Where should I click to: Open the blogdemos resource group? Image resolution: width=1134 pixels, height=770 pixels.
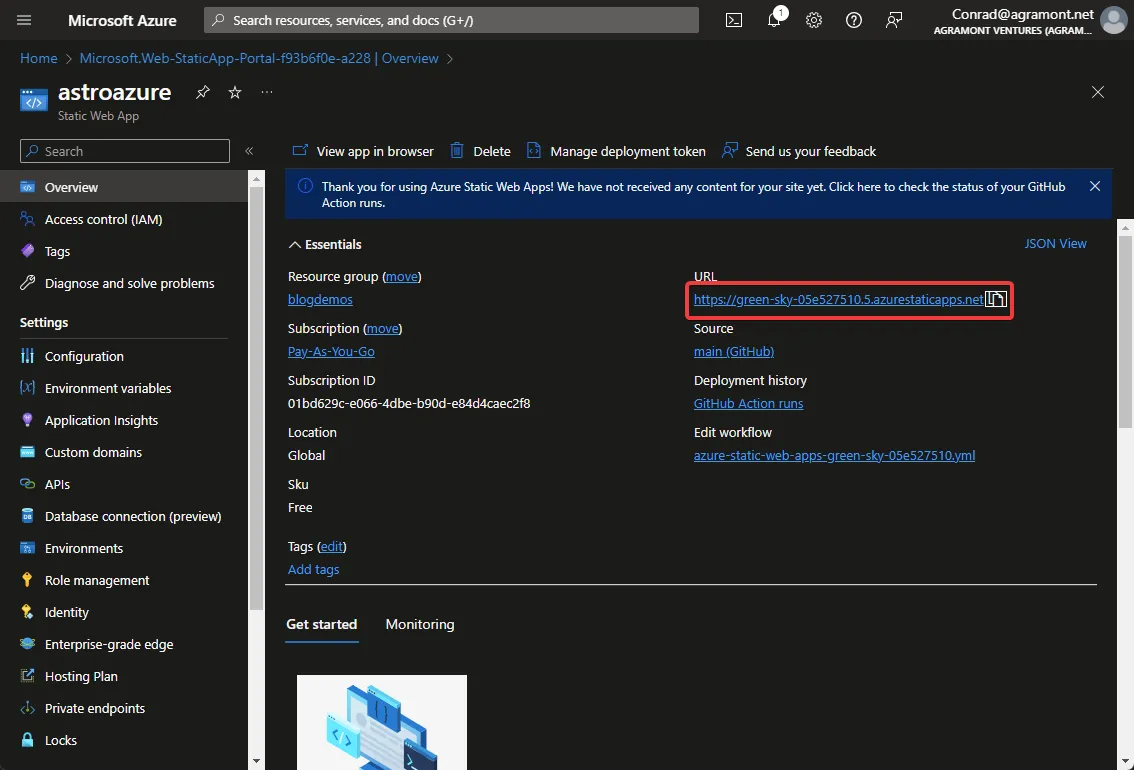[x=320, y=299]
